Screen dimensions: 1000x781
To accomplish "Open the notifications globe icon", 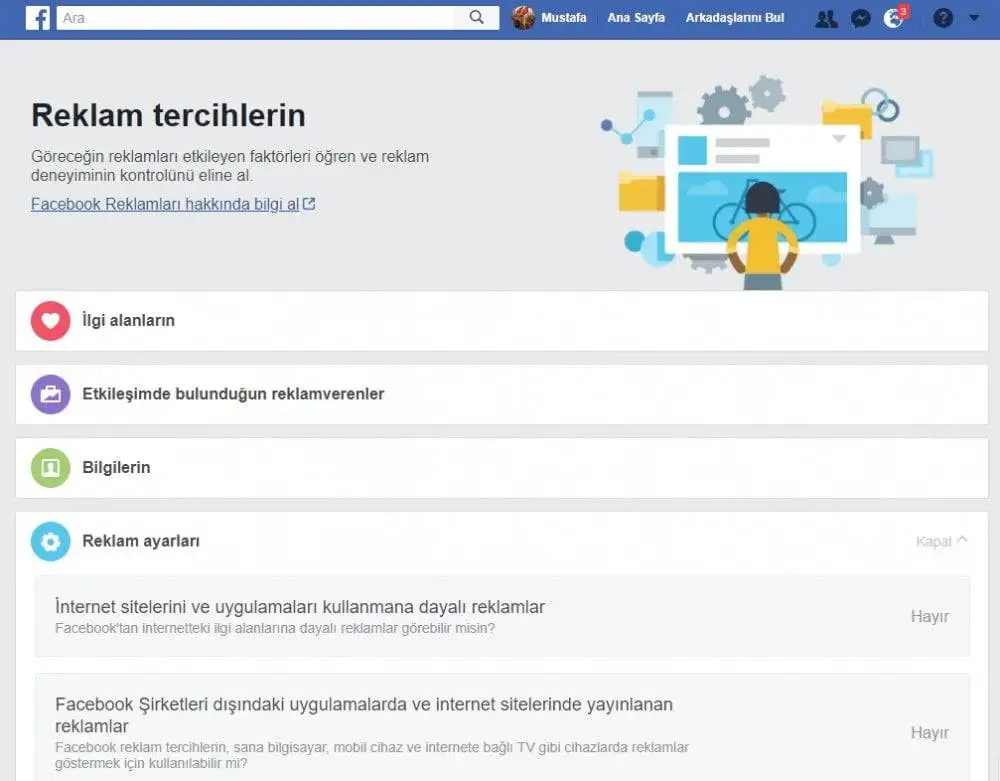I will [893, 18].
